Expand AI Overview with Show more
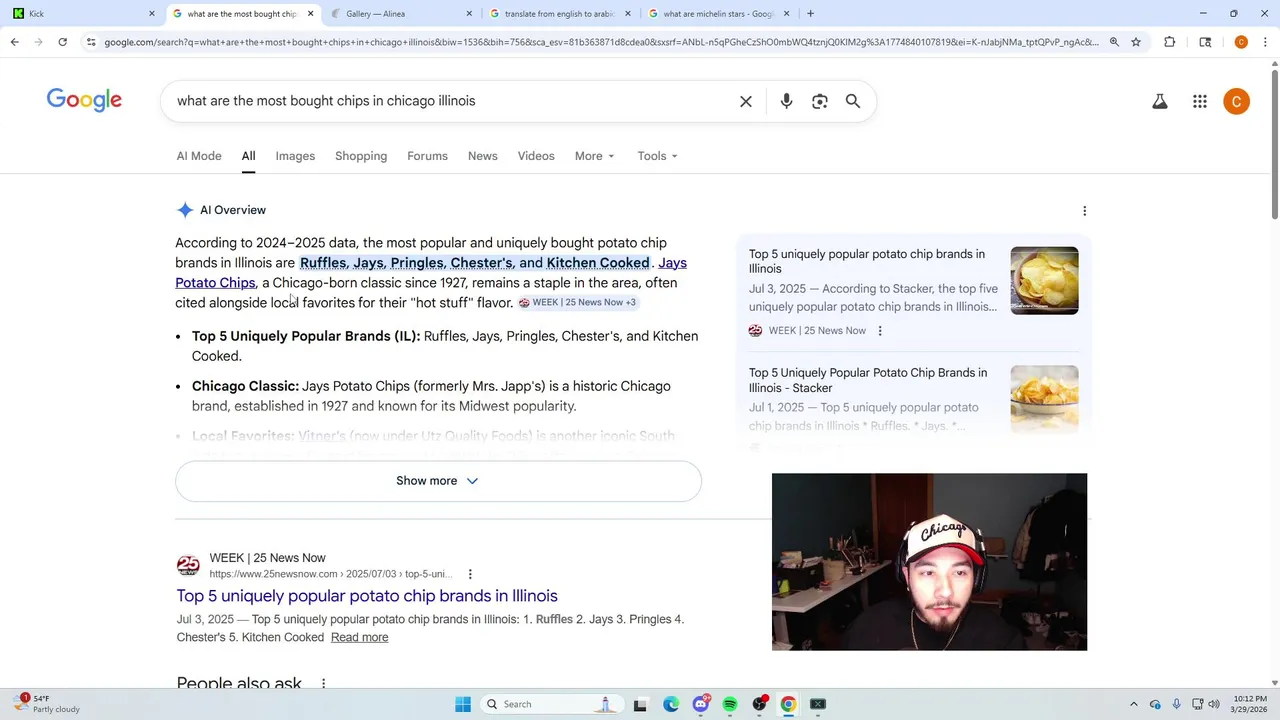This screenshot has width=1280, height=720. point(438,481)
